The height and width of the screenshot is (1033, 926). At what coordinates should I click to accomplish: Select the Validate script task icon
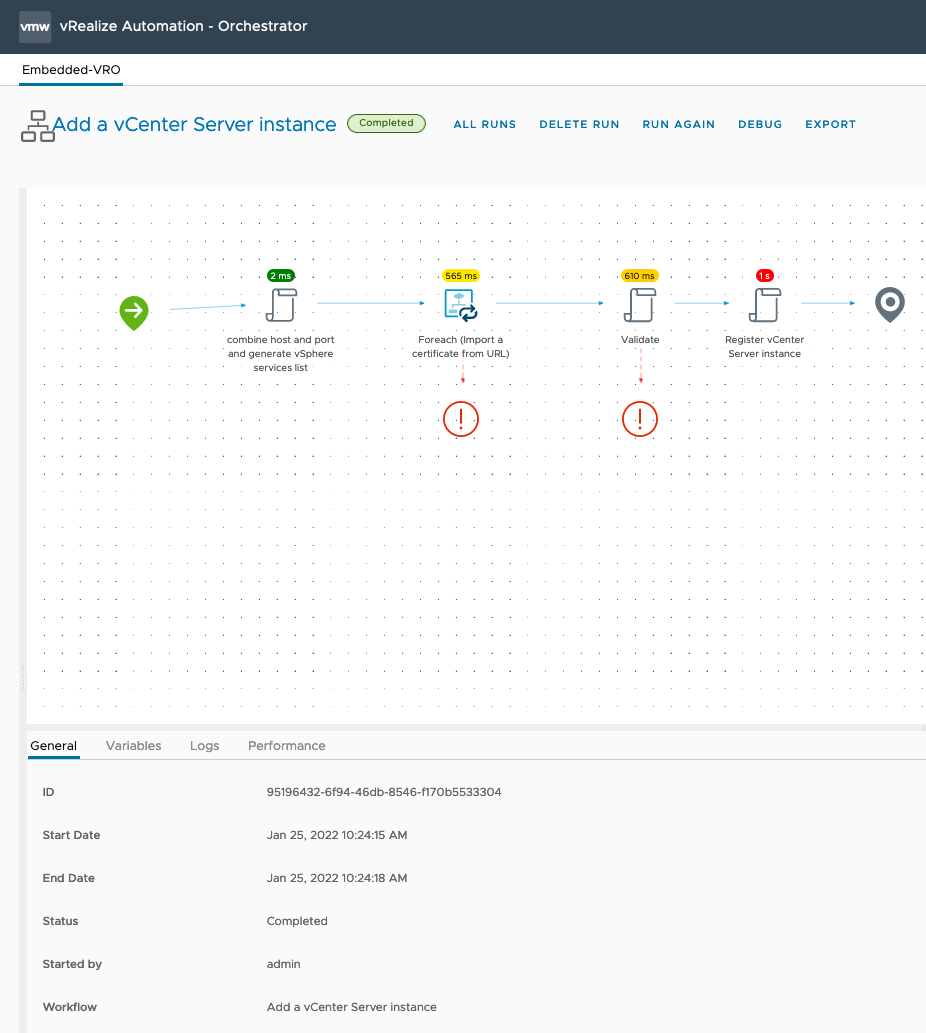(640, 305)
